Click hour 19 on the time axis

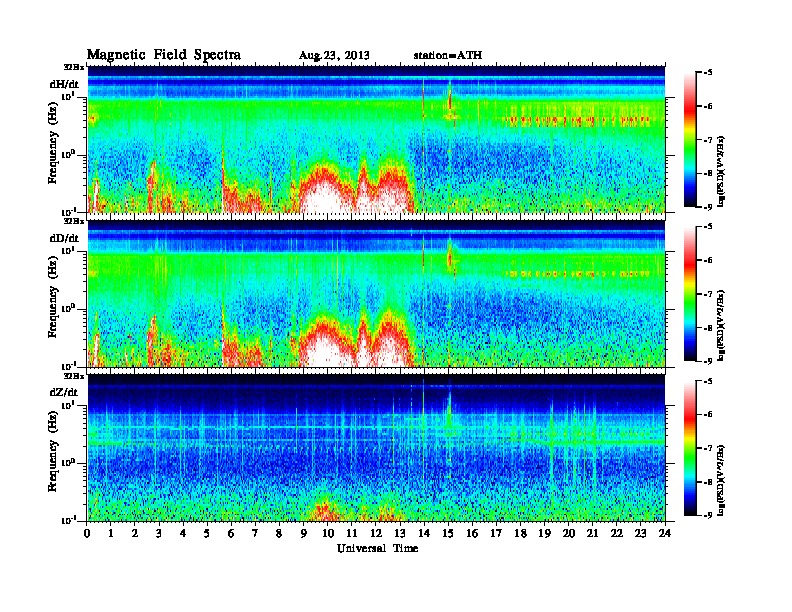pyautogui.click(x=544, y=533)
